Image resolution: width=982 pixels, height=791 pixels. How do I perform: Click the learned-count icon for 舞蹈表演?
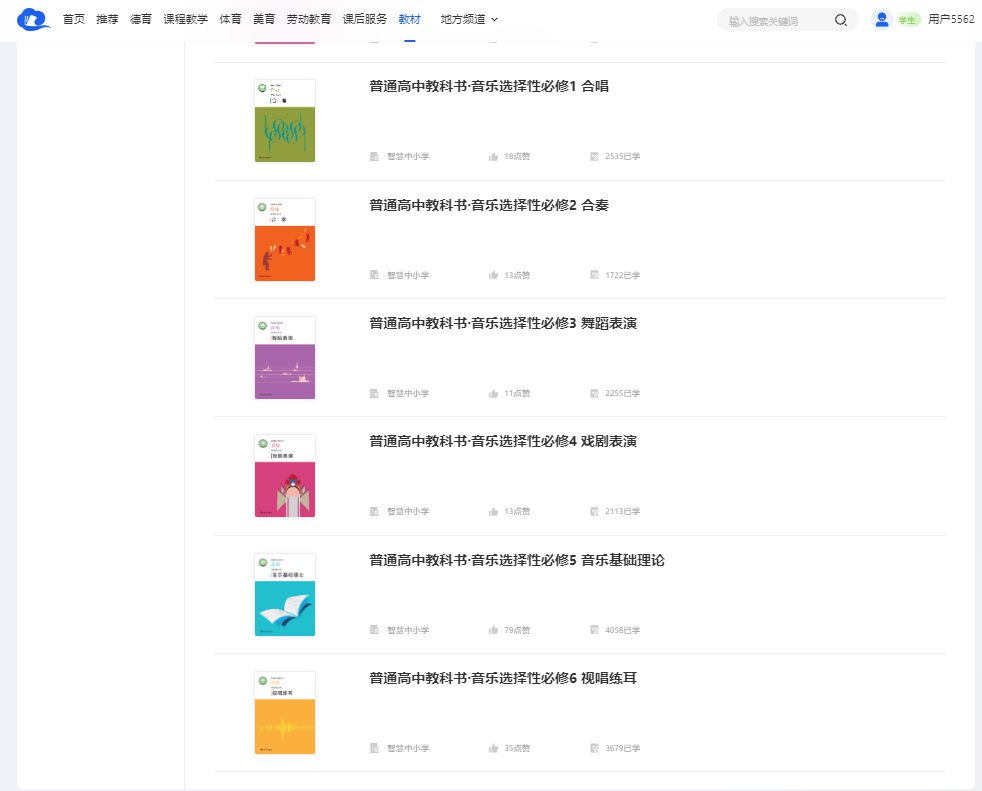(594, 394)
